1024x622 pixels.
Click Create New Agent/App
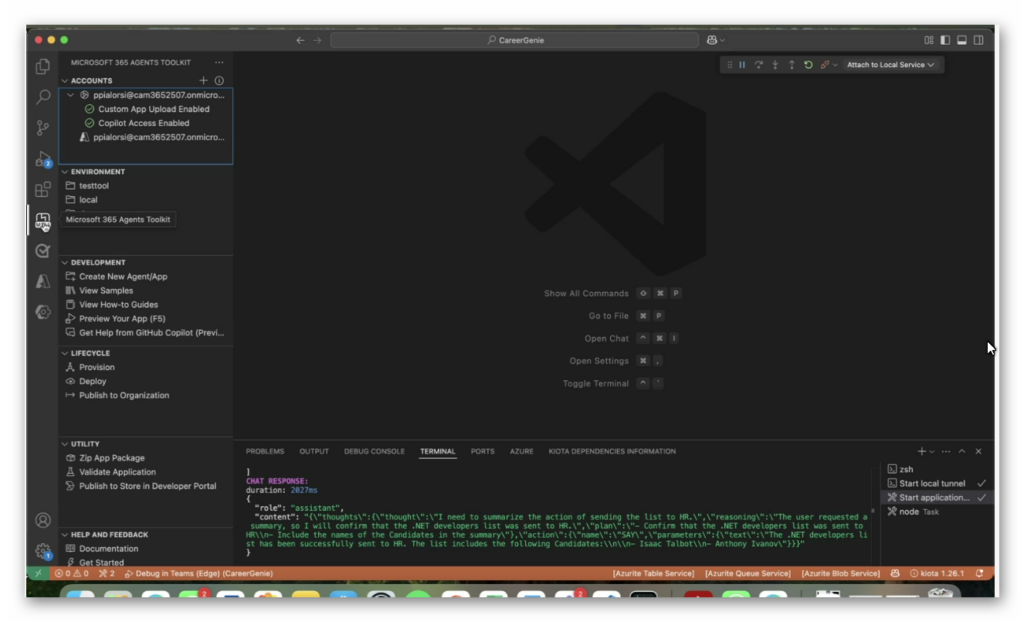[x=123, y=276]
